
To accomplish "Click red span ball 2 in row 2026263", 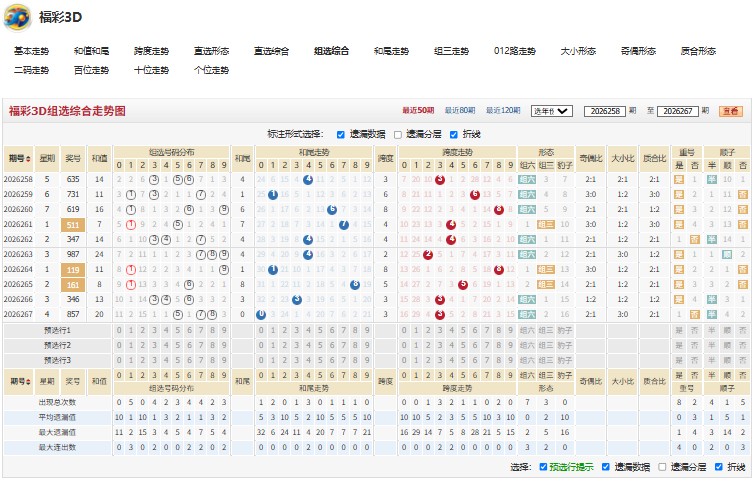I will point(427,254).
